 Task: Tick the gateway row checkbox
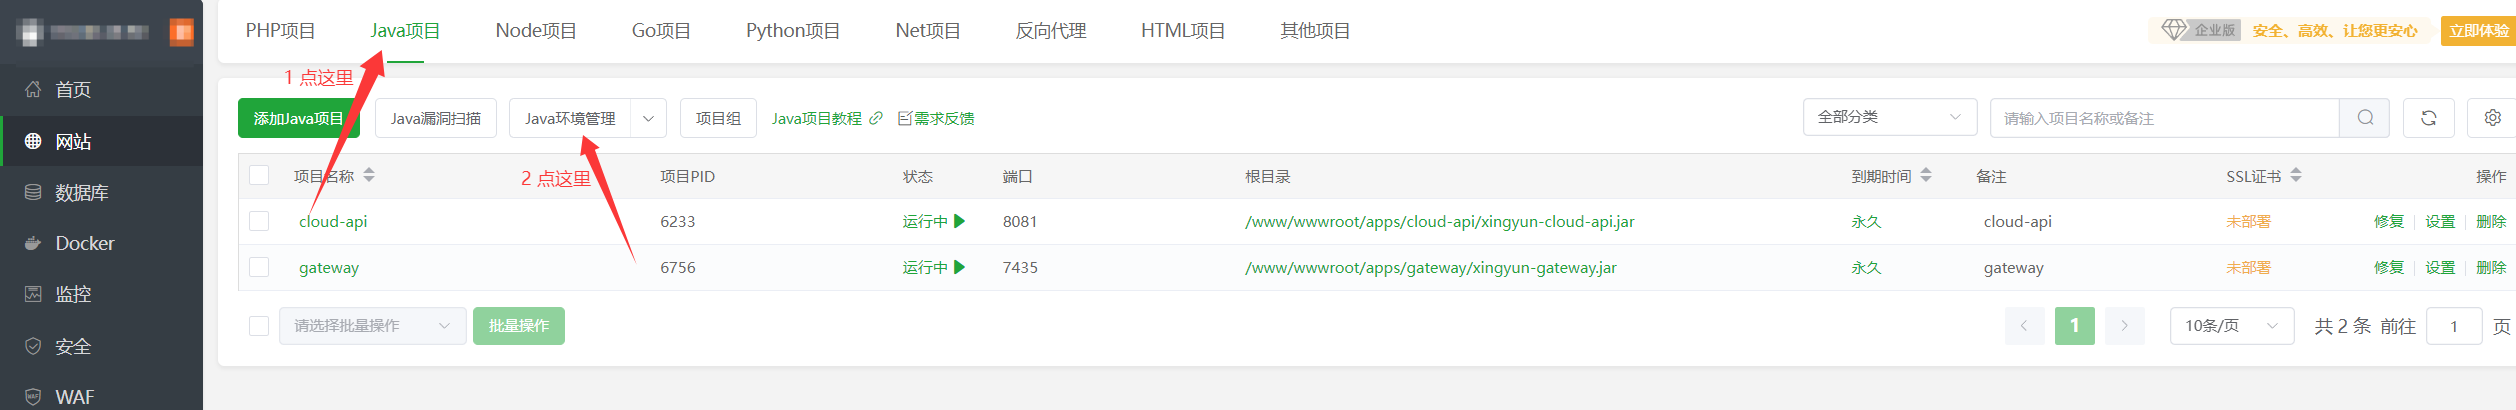(259, 267)
